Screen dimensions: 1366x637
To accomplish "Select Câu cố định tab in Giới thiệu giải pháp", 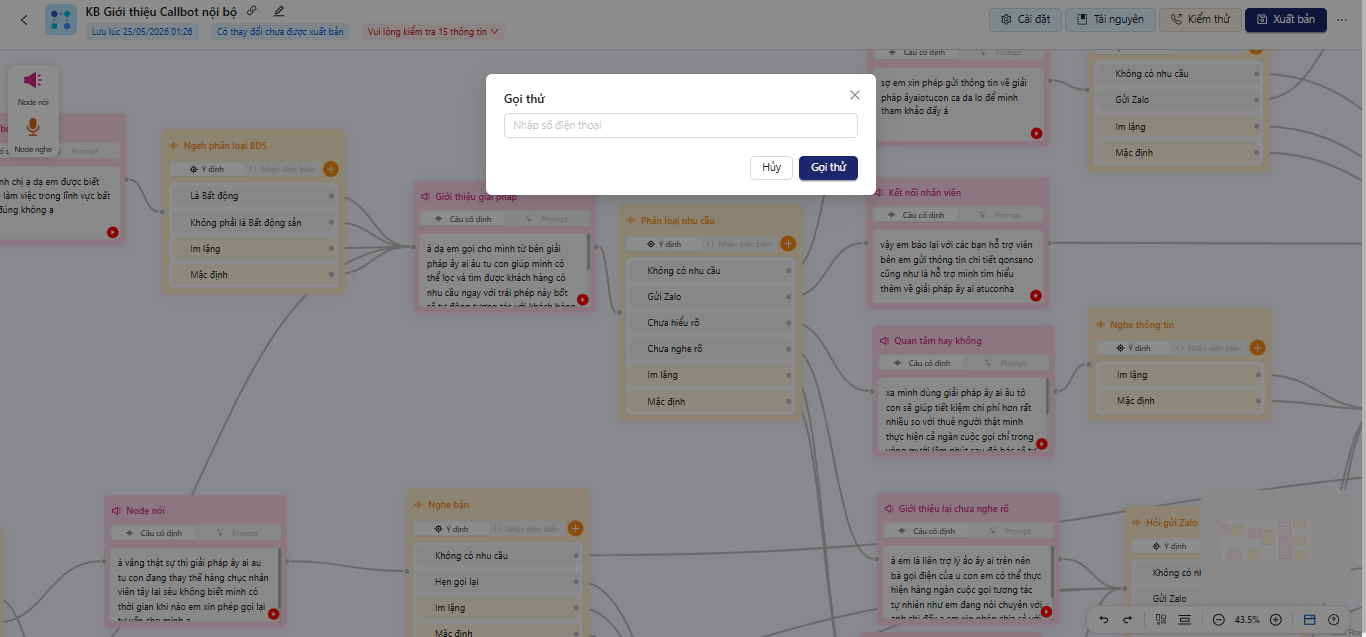I will click(x=464, y=218).
